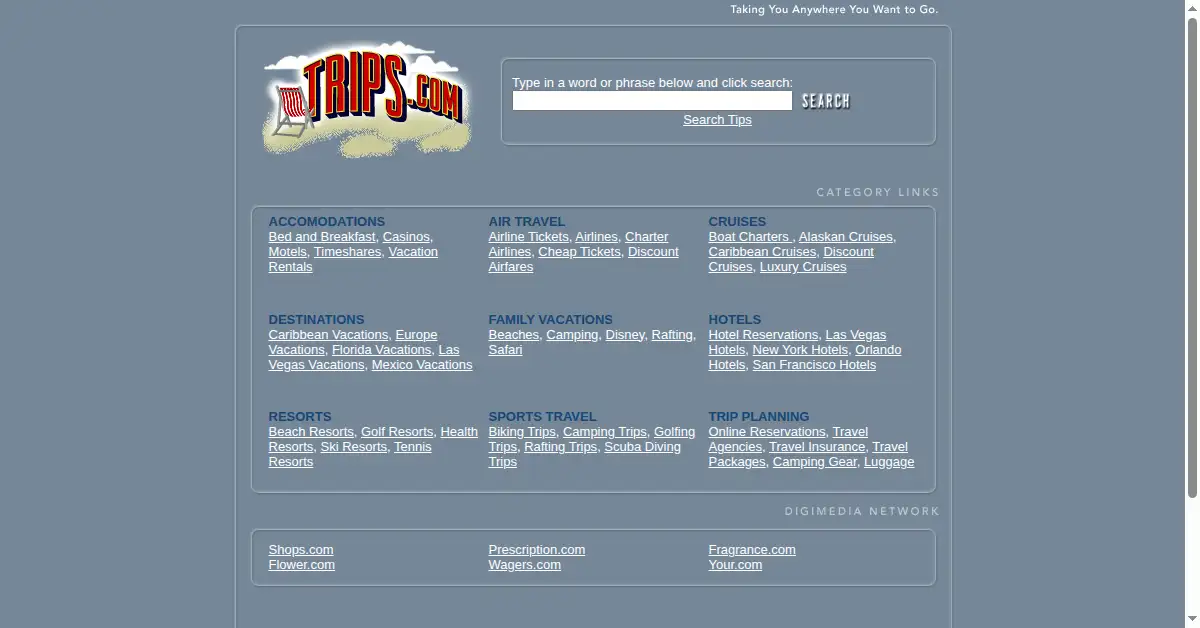Click the SPORTS TRAVEL category heading

[542, 417]
